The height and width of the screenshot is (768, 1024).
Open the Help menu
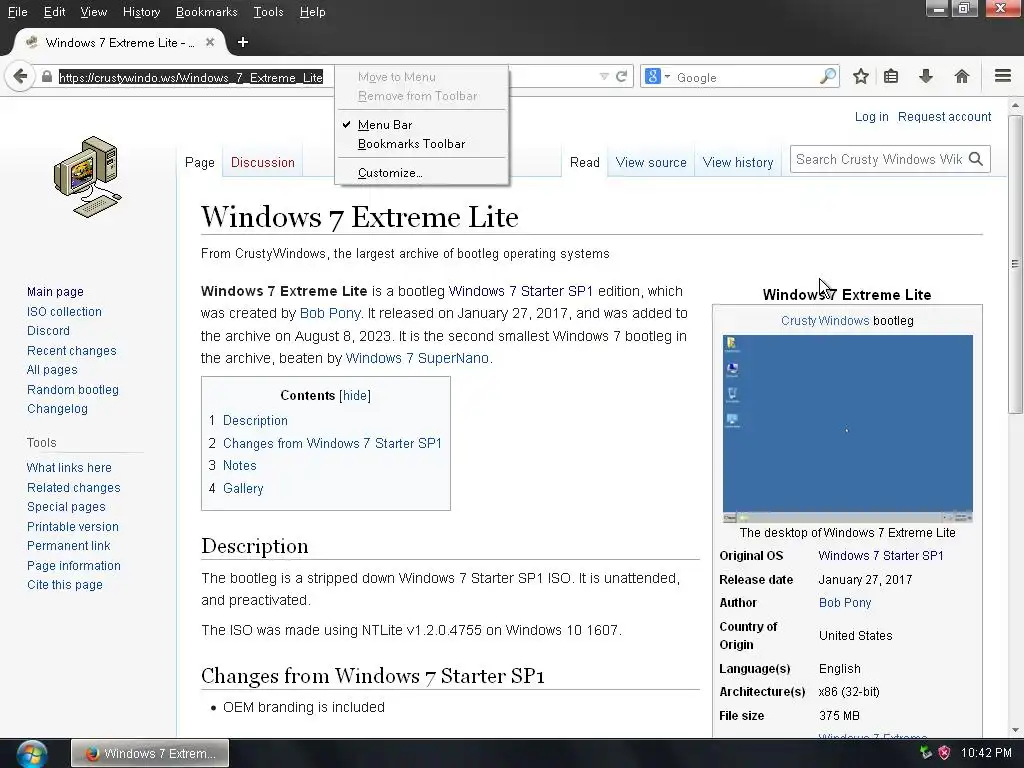312,12
